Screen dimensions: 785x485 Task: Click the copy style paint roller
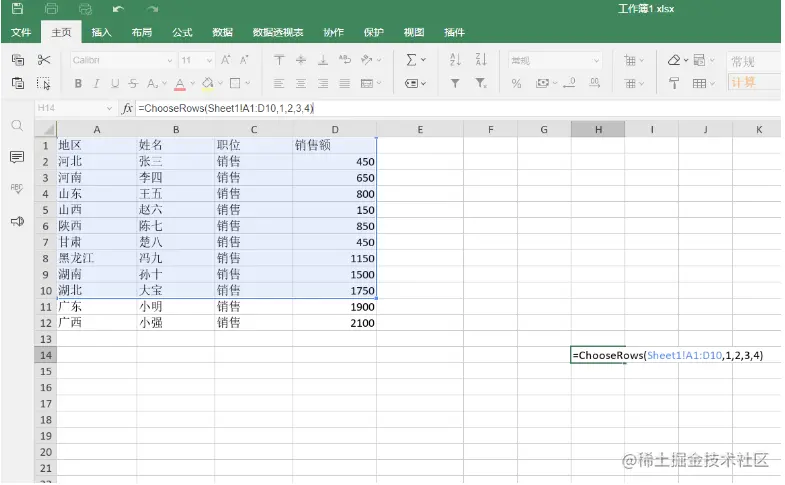pyautogui.click(x=674, y=83)
